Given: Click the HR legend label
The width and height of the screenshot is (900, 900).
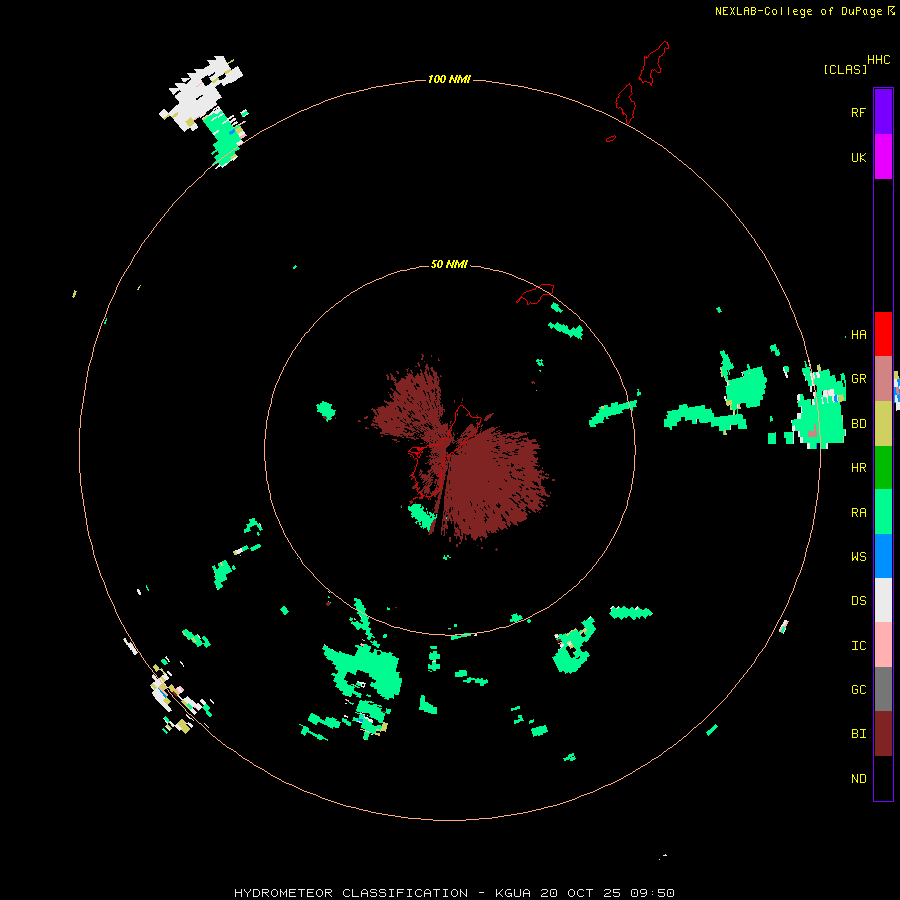Looking at the screenshot, I should click(x=858, y=468).
